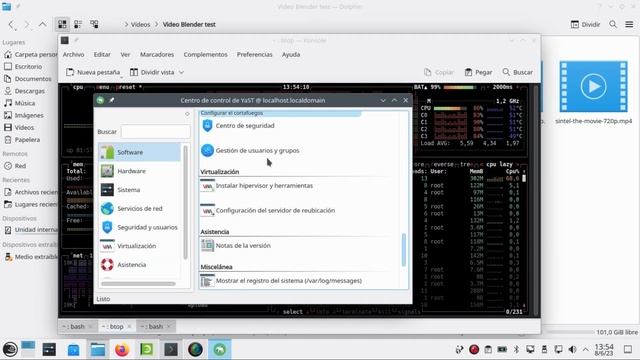The image size is (640, 360).
Task: Click Dividir button in Dolphin toolbar
Action: click(585, 24)
